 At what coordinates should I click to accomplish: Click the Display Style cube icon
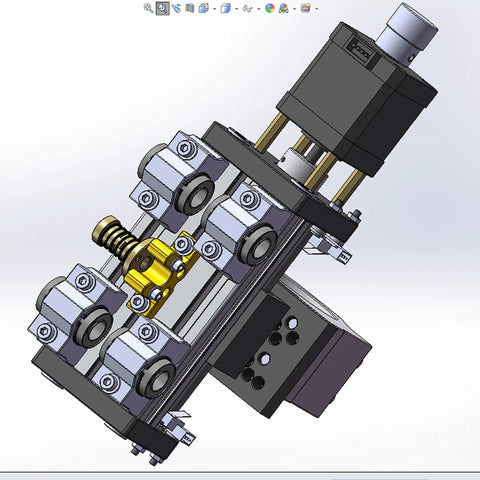click(226, 8)
